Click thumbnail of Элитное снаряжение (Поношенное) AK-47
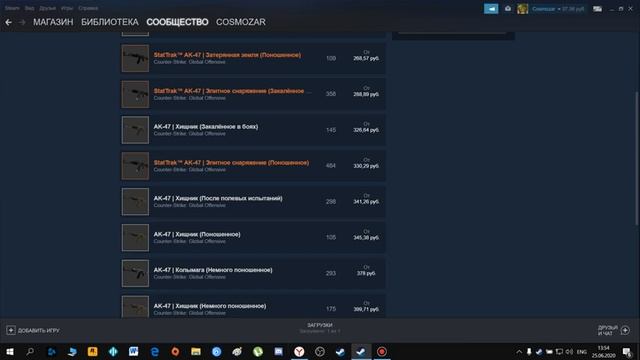This screenshot has width=640, height=360. 135,166
